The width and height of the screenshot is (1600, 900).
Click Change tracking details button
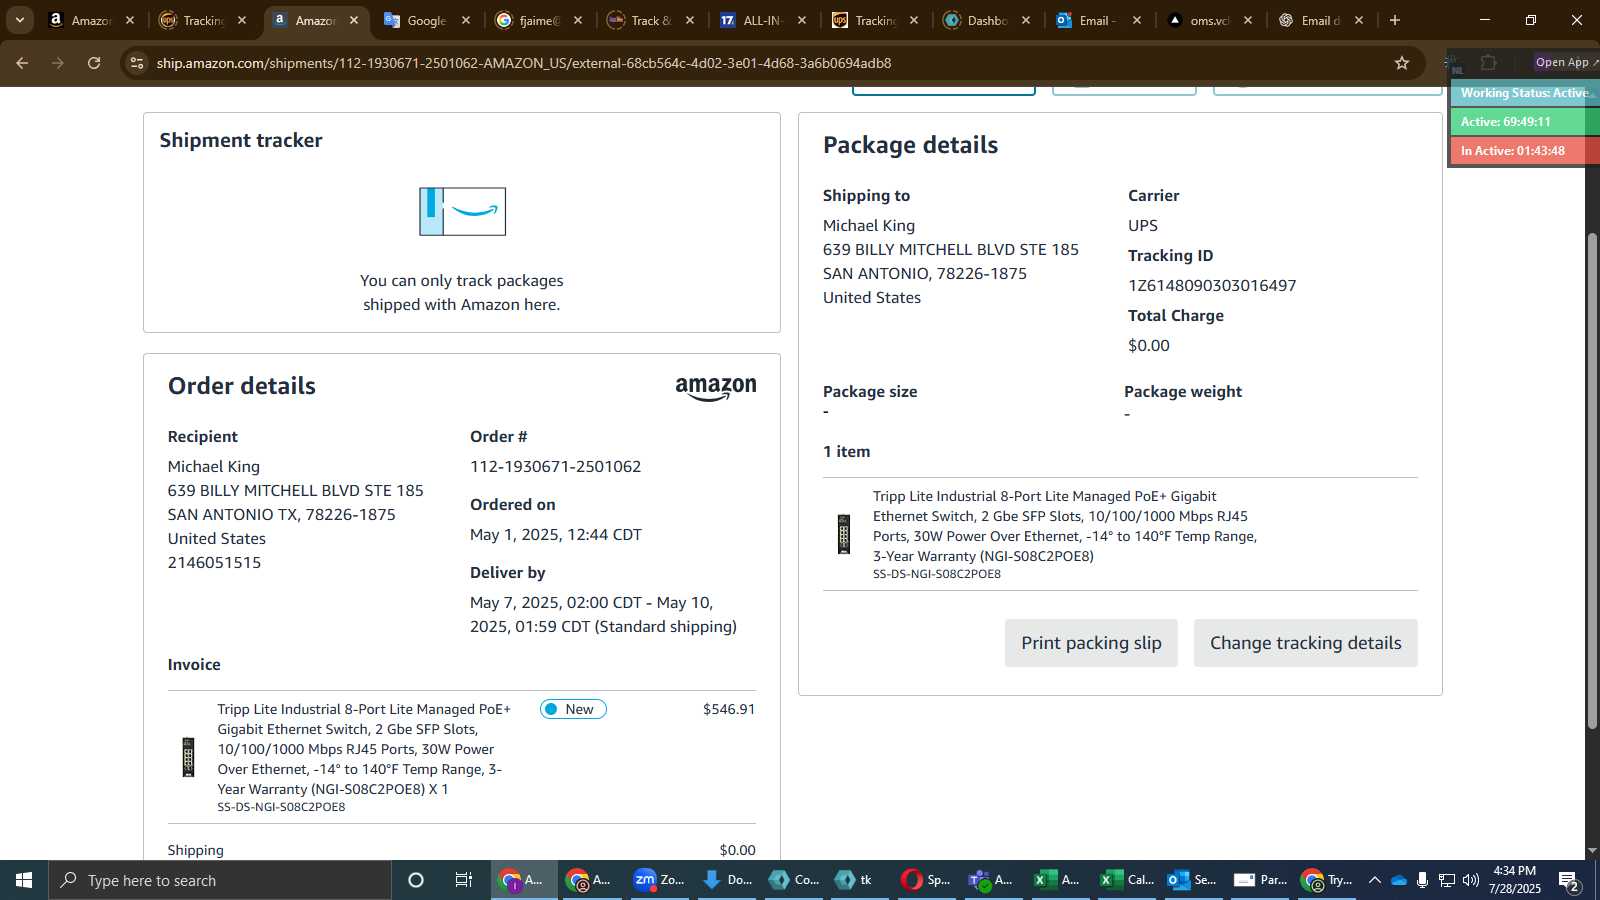1305,643
